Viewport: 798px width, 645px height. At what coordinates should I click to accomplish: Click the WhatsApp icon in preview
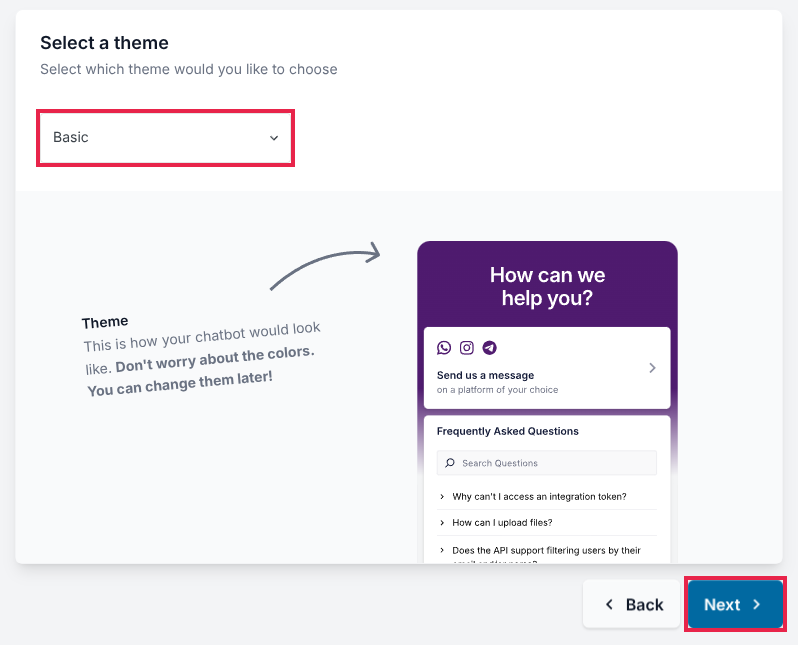tap(444, 348)
